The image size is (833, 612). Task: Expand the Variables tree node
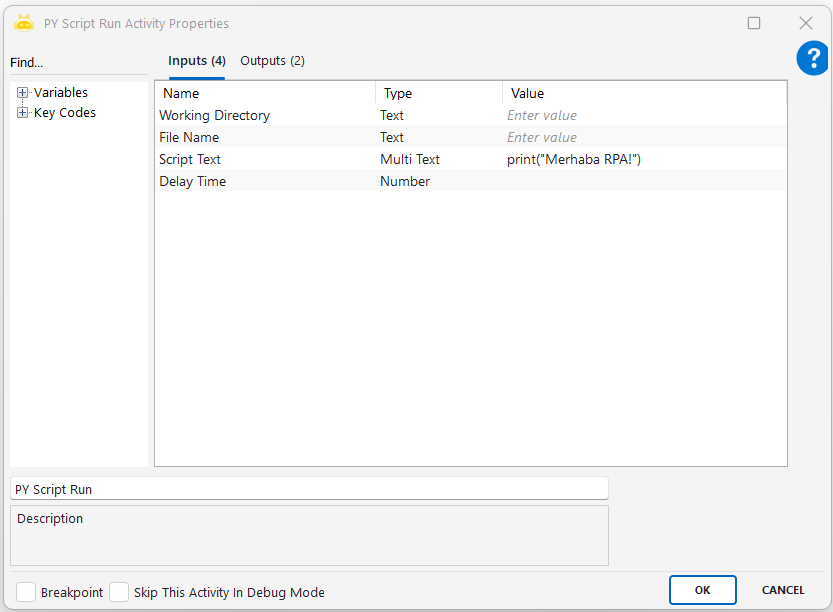point(23,93)
